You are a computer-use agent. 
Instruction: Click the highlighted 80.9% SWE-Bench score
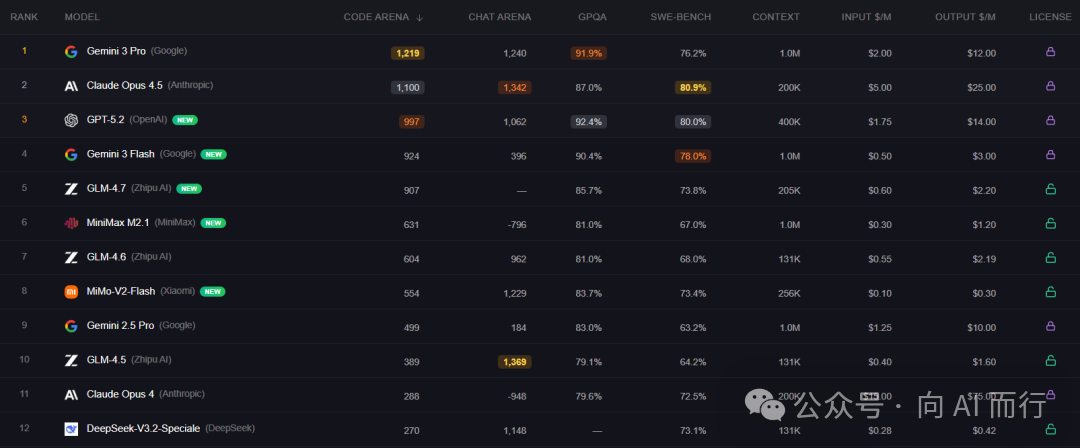[x=693, y=87]
